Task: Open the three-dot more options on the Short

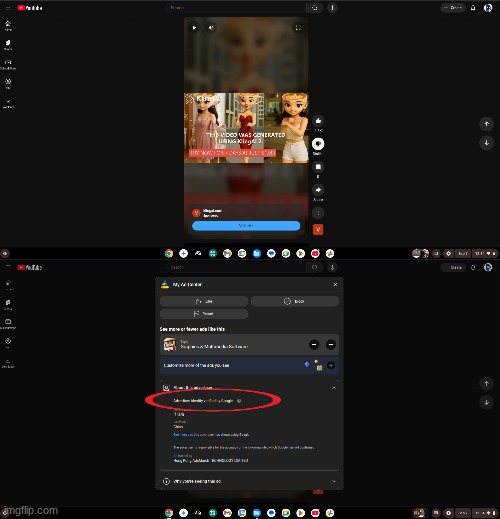Action: [x=318, y=213]
